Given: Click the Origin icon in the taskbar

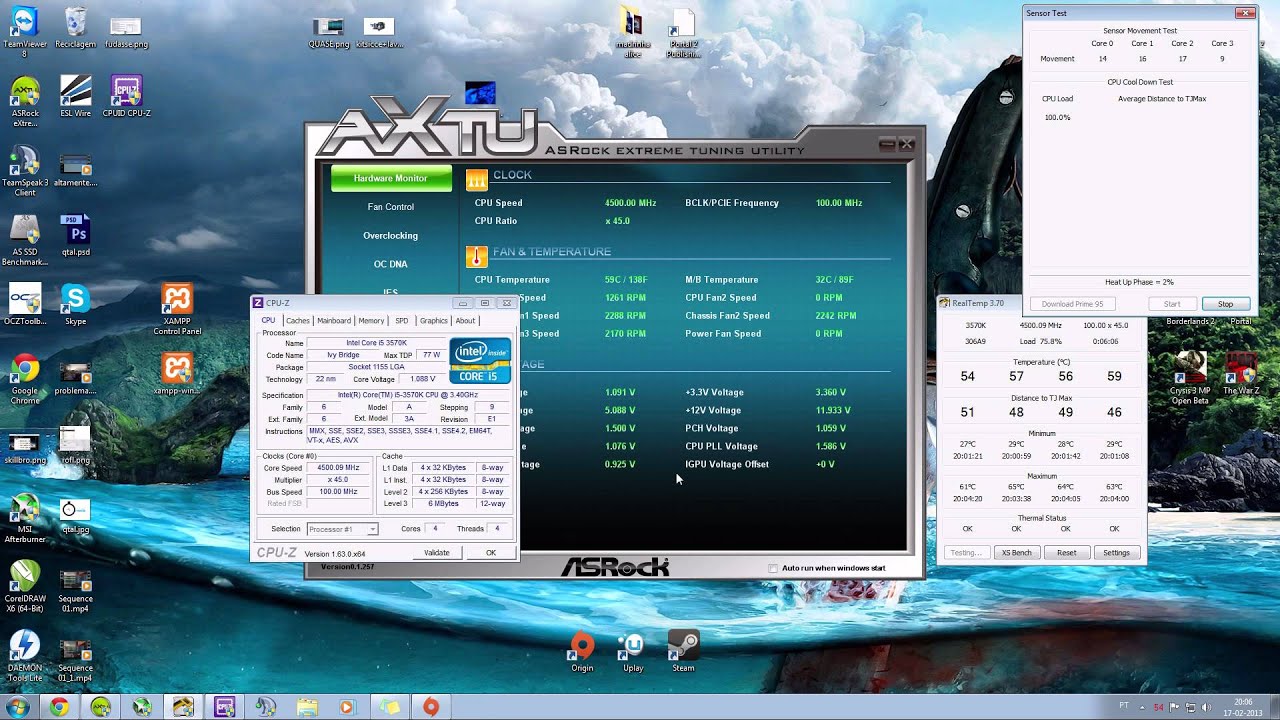Looking at the screenshot, I should (431, 707).
